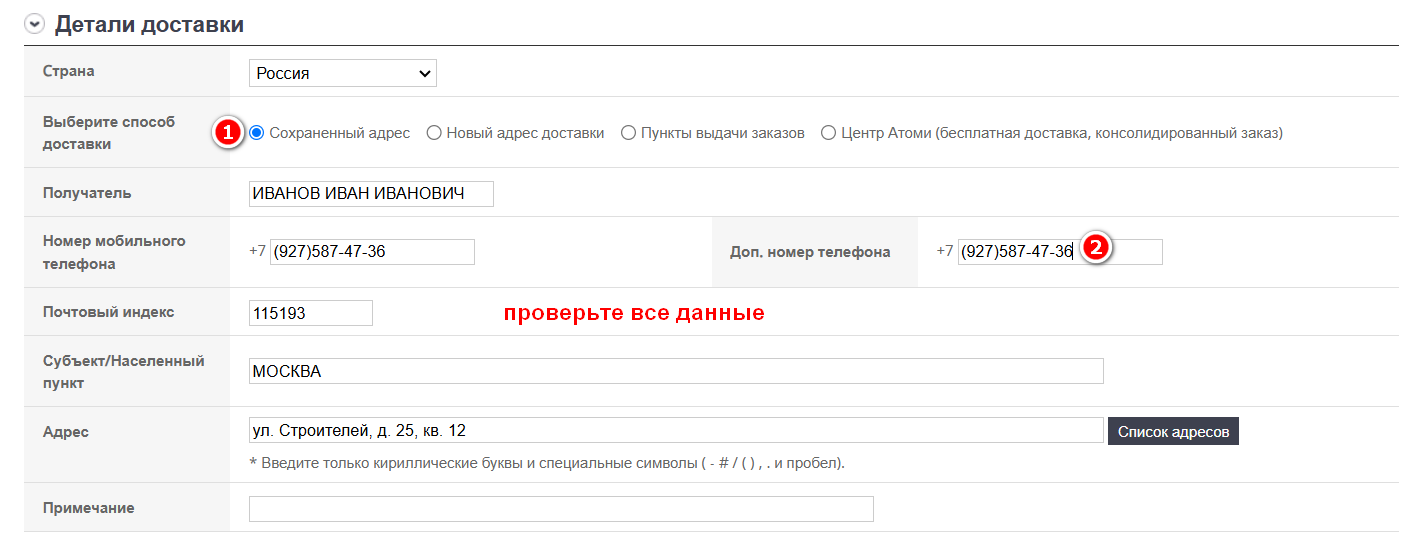This screenshot has height=552, width=1404.
Task: Click the +7 prefix before mobile number
Action: coord(258,251)
